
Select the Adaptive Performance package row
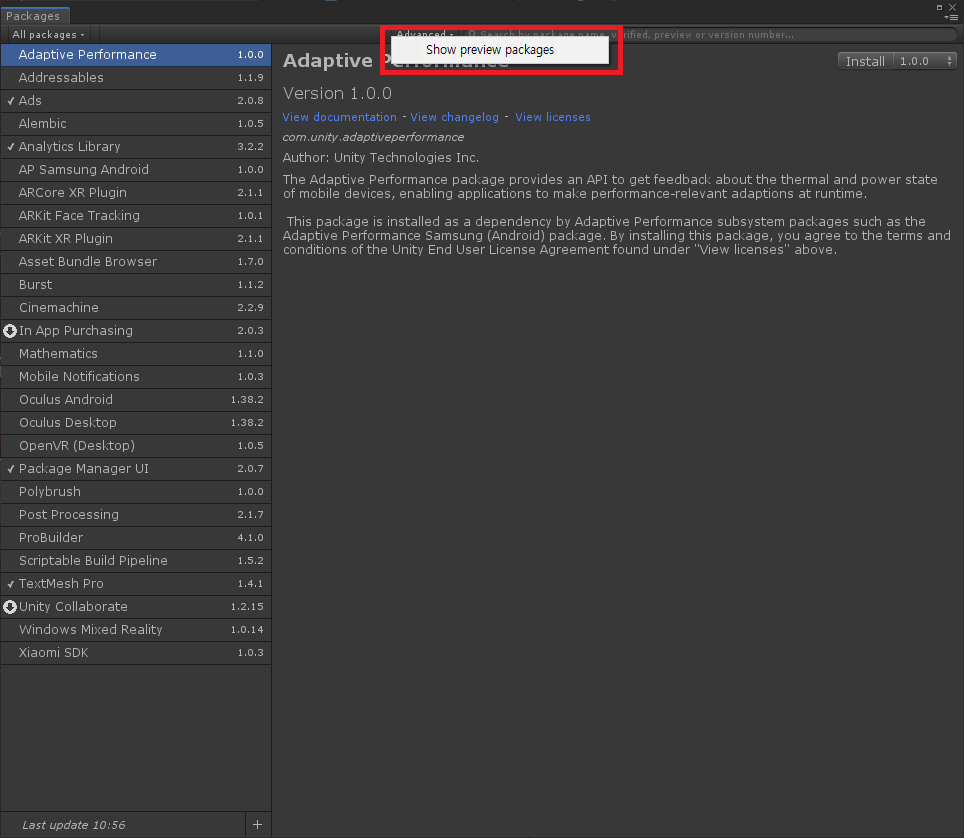tap(136, 55)
